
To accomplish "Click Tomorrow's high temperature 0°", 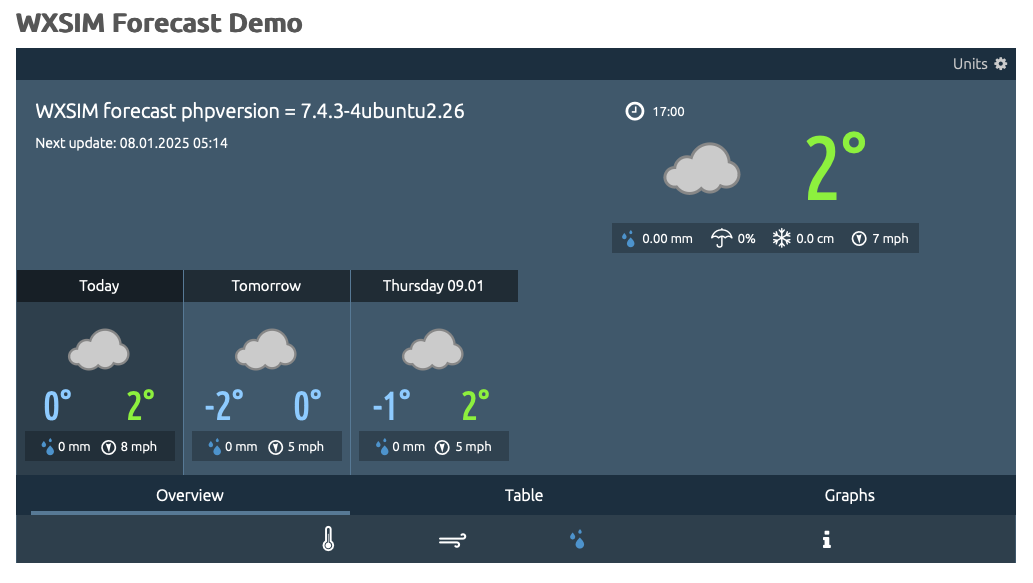I will (308, 405).
